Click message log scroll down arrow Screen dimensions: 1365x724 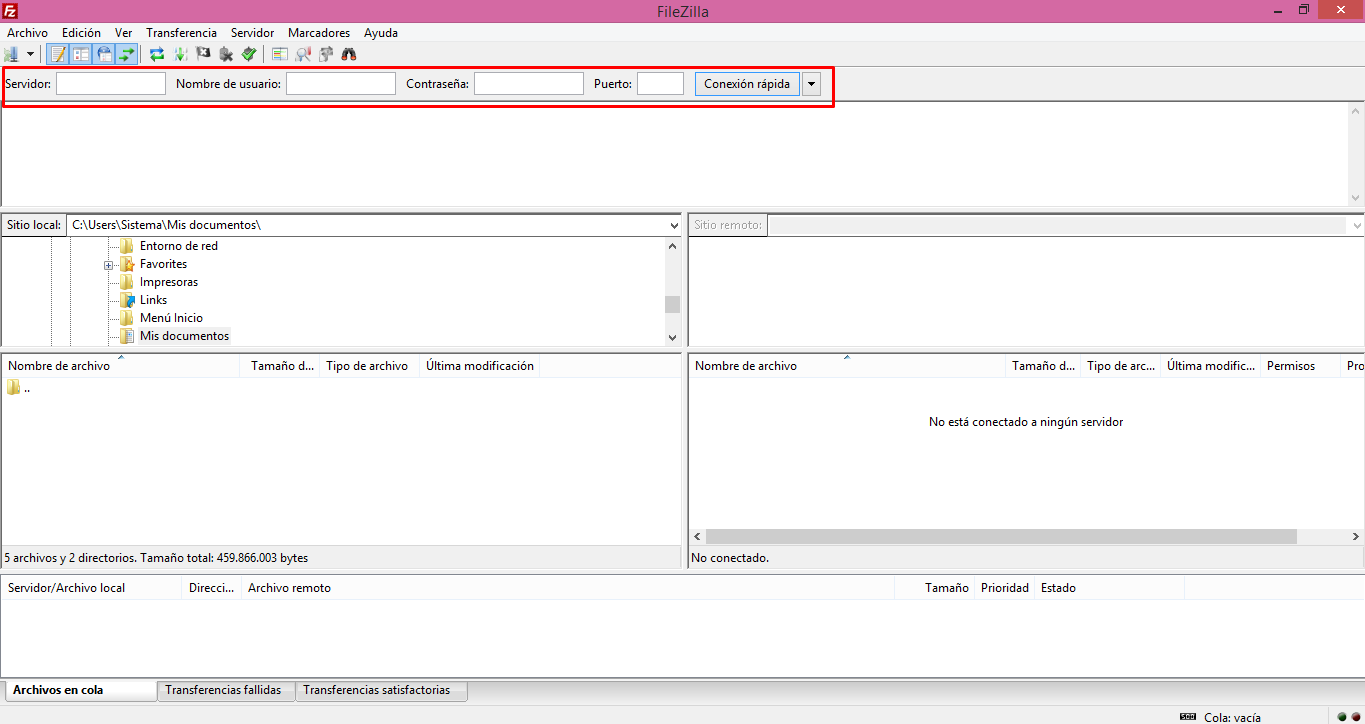pyautogui.click(x=1356, y=198)
